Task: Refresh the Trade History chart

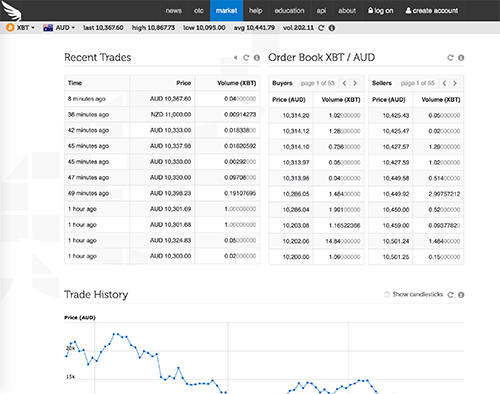Action: (x=450, y=295)
